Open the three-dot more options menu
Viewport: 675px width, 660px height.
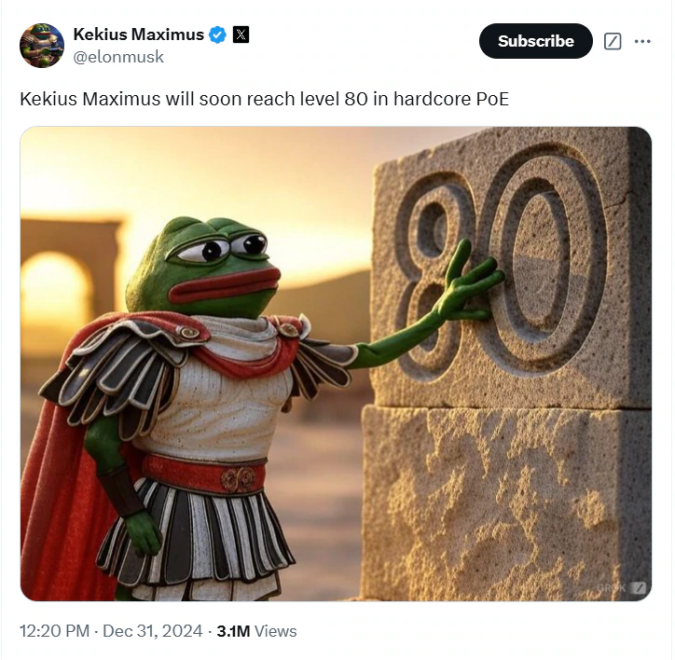click(642, 41)
